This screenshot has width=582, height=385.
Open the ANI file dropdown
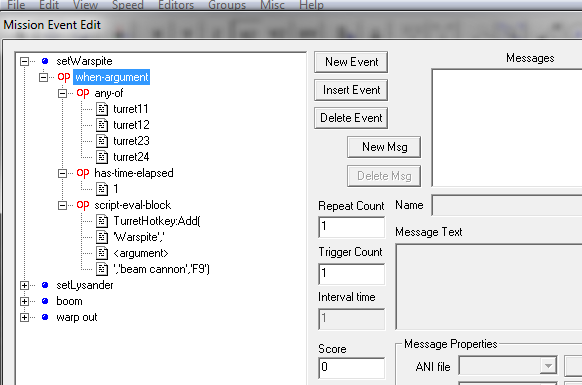(x=548, y=366)
